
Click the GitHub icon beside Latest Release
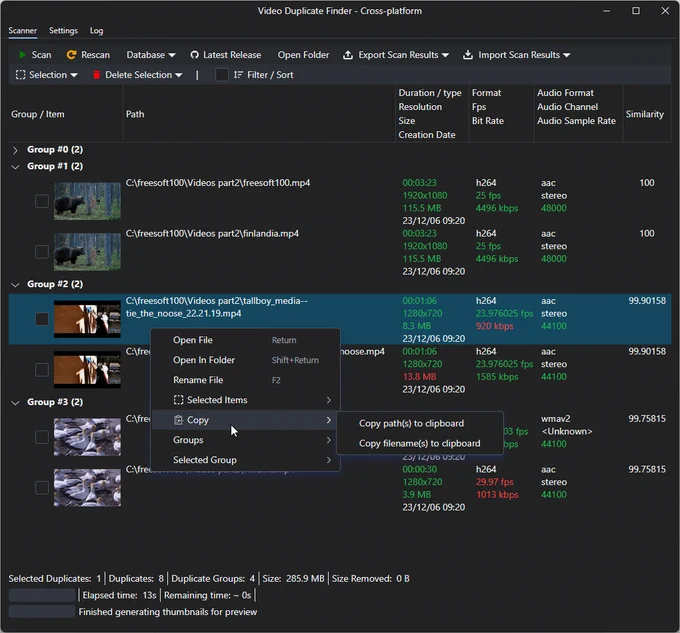(194, 55)
